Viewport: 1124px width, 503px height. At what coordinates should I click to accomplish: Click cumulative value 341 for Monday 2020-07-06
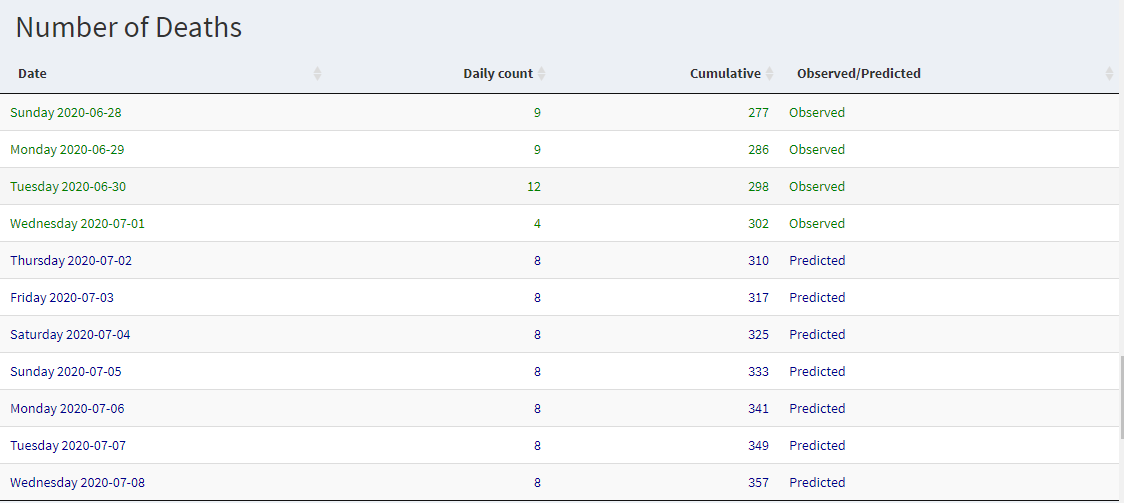[x=758, y=408]
